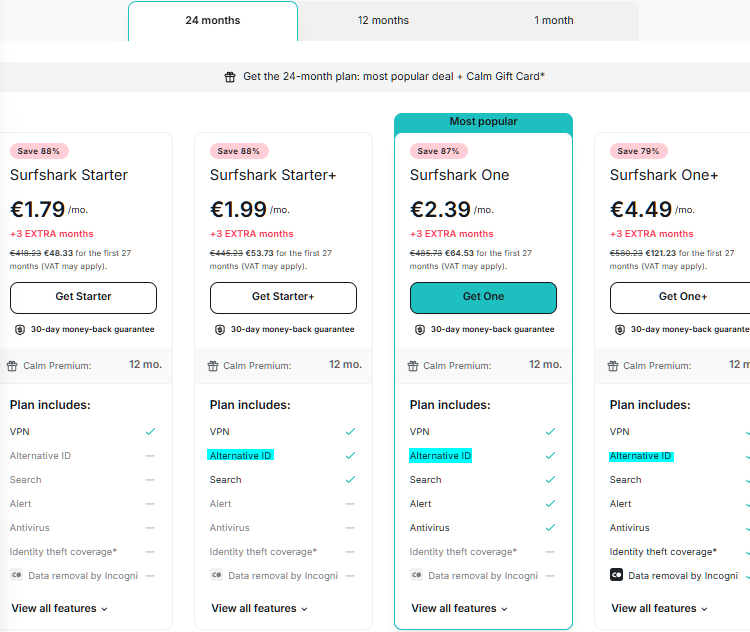Click the gift icon in the promo banner
750x632 pixels.
pos(230,77)
